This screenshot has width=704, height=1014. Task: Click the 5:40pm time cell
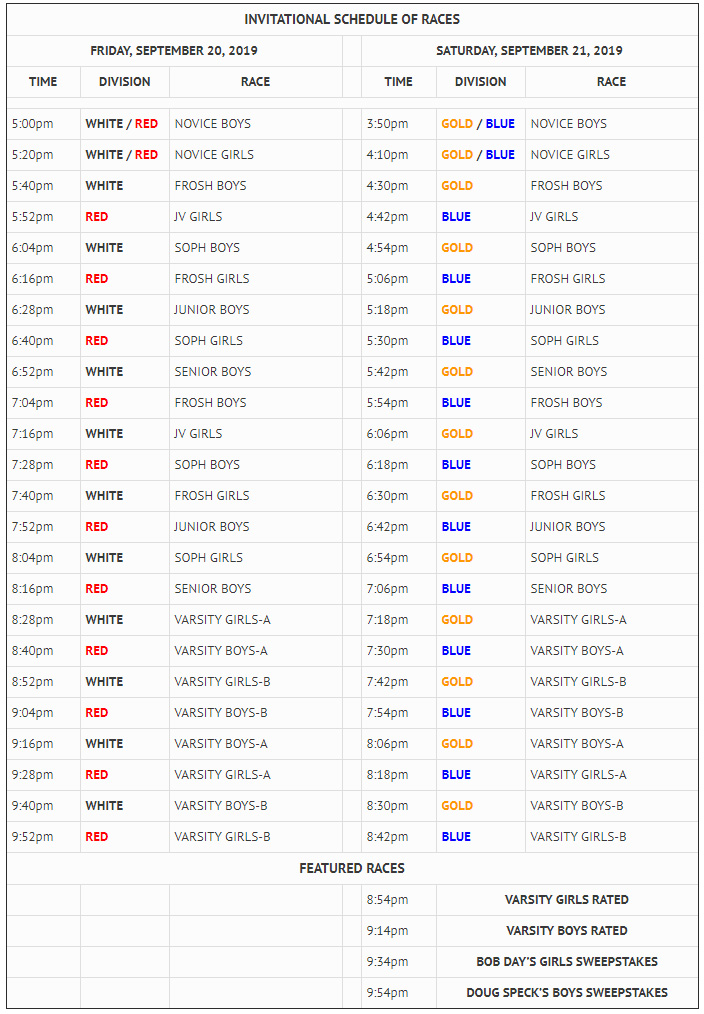pyautogui.click(x=44, y=186)
